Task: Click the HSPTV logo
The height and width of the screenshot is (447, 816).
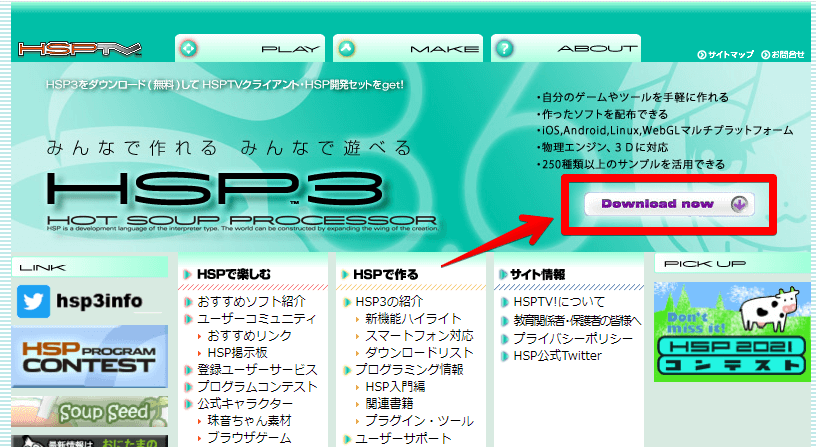Action: coord(80,49)
